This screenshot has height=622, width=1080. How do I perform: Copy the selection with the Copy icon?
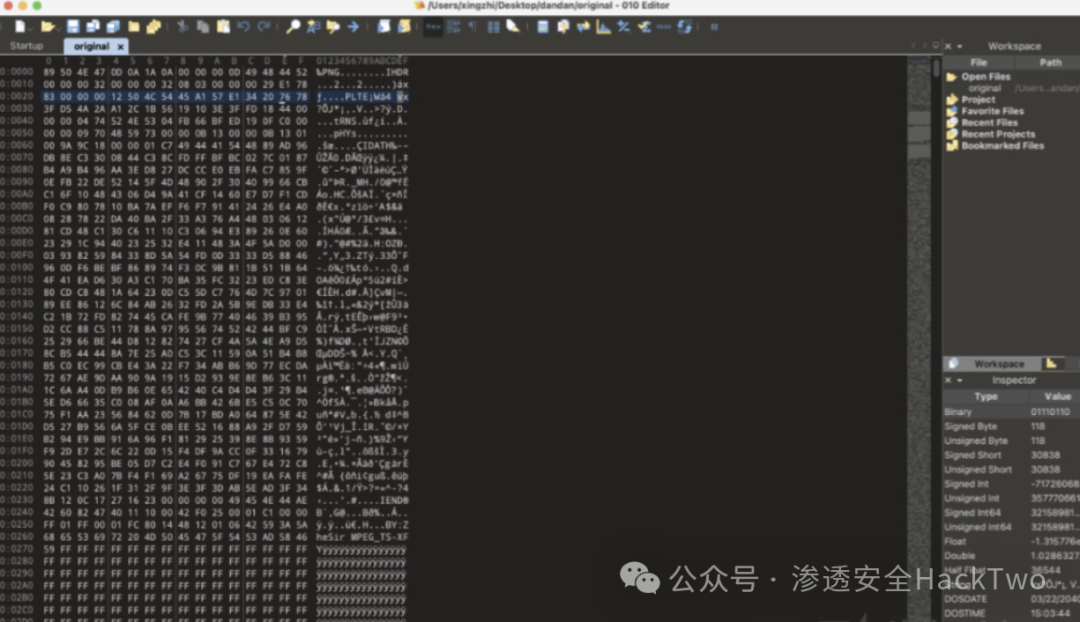click(203, 27)
